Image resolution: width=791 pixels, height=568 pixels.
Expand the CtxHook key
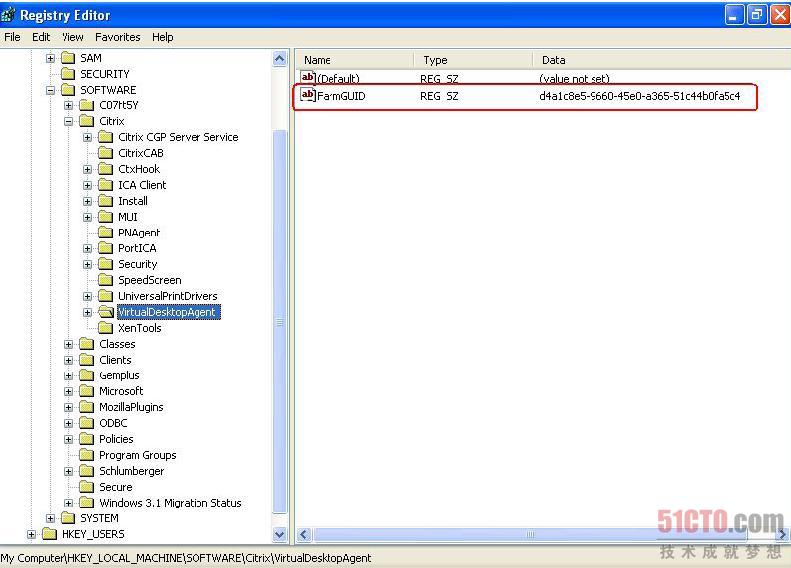click(87, 169)
